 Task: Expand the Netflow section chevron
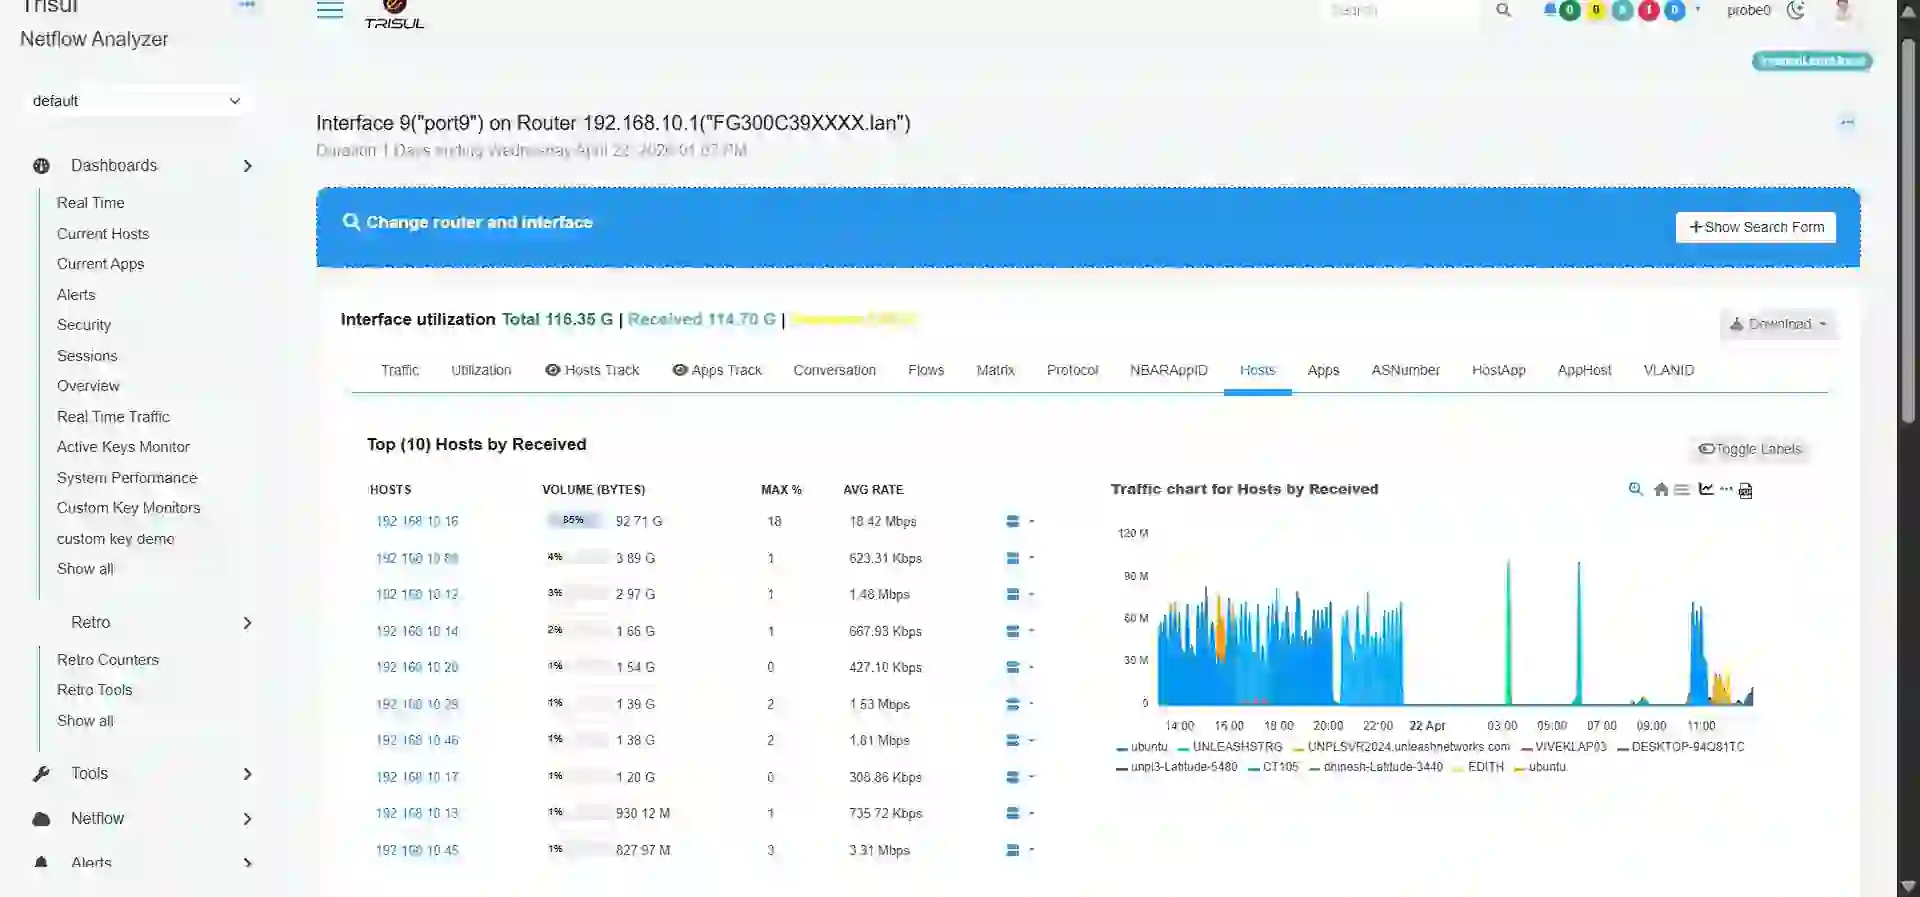click(x=247, y=819)
